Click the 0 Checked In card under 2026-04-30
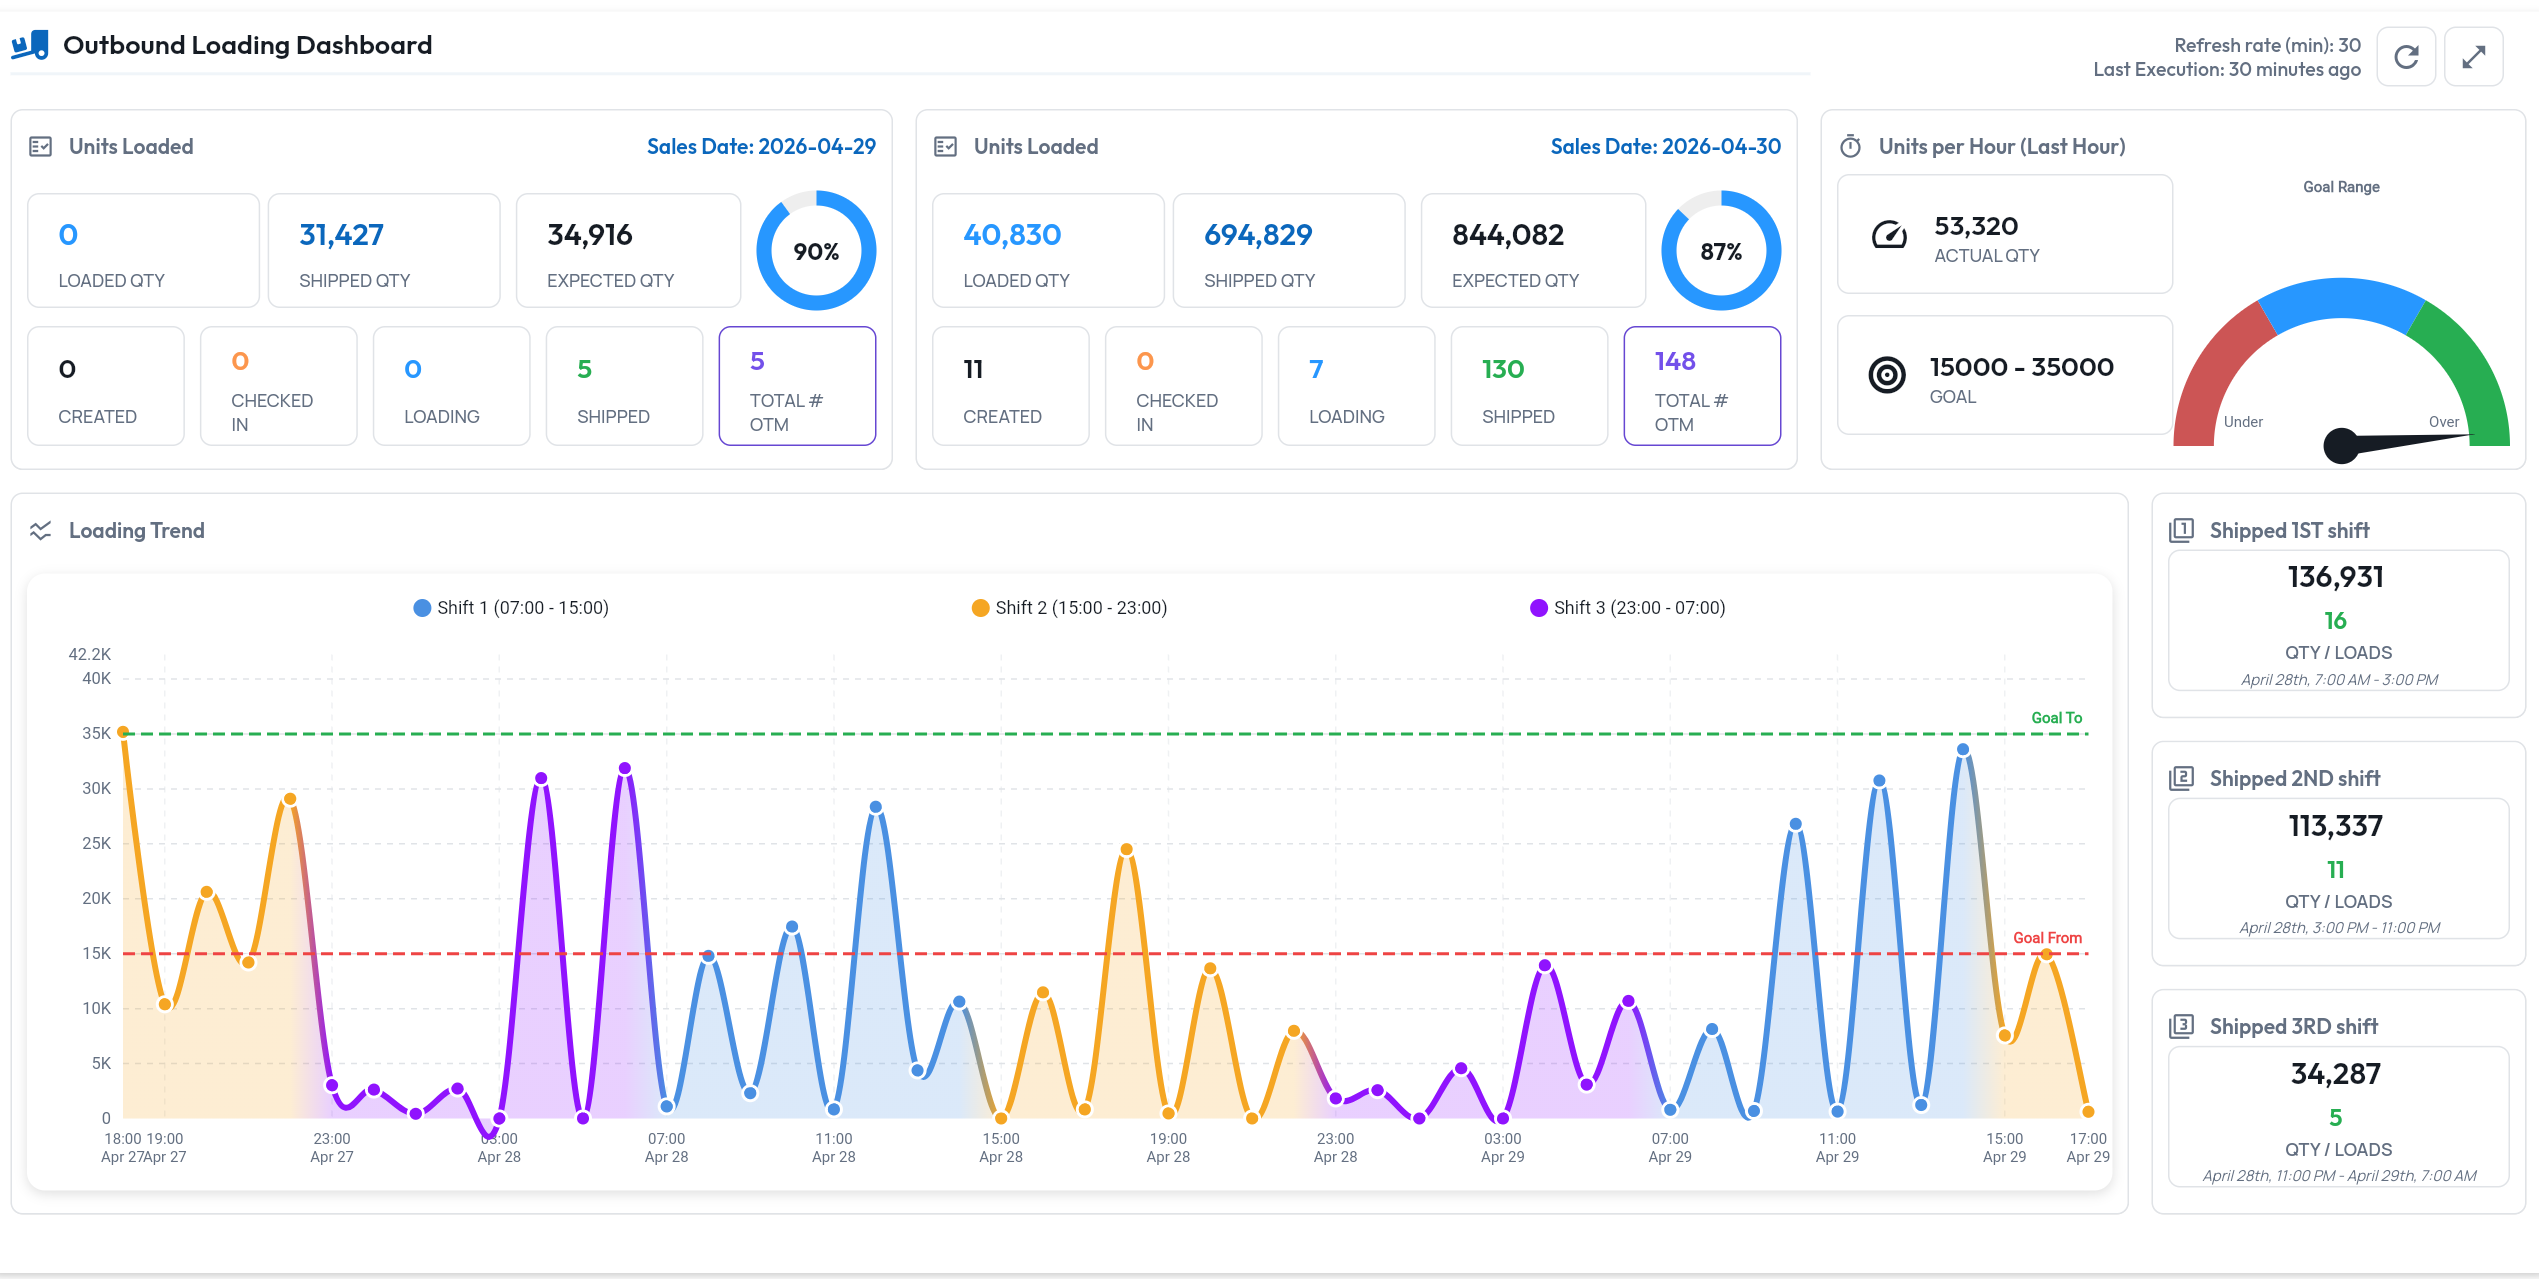The image size is (2539, 1279). click(x=1183, y=386)
